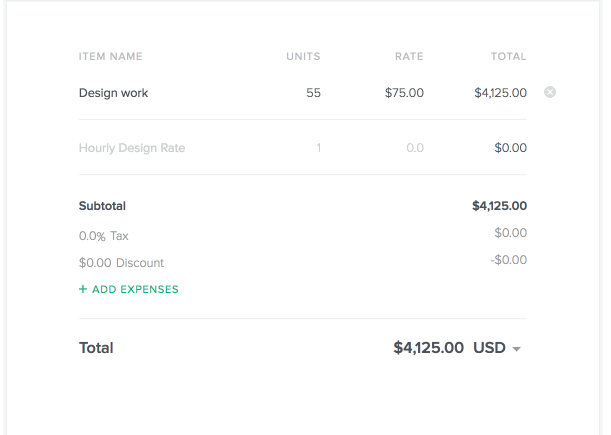Click the Add Expenses link
Viewport: 611px width, 435px height.
(x=129, y=289)
